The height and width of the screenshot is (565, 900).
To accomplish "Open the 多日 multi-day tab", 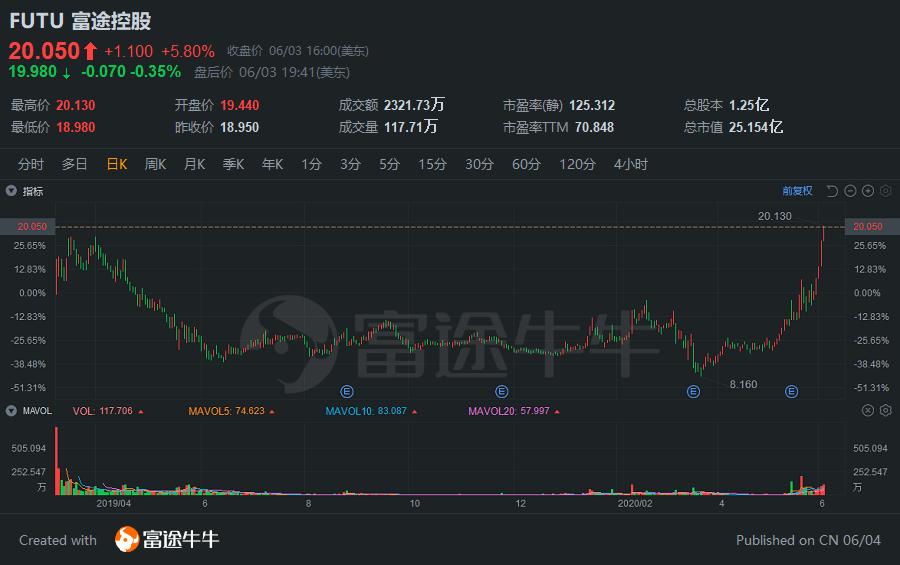I will [74, 164].
